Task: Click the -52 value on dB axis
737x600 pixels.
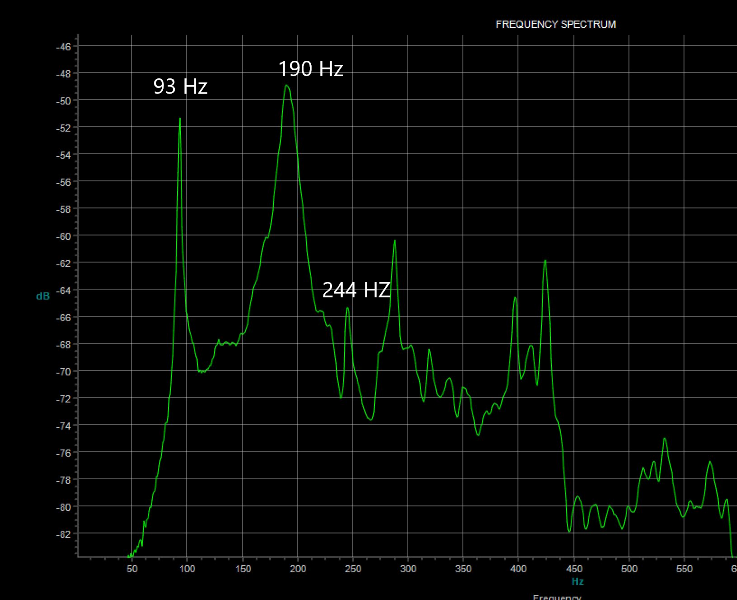Action: (x=63, y=128)
